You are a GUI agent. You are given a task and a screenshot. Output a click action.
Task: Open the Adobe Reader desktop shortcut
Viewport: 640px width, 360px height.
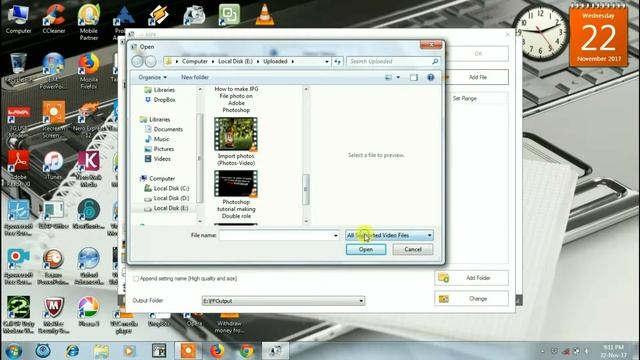[18, 169]
